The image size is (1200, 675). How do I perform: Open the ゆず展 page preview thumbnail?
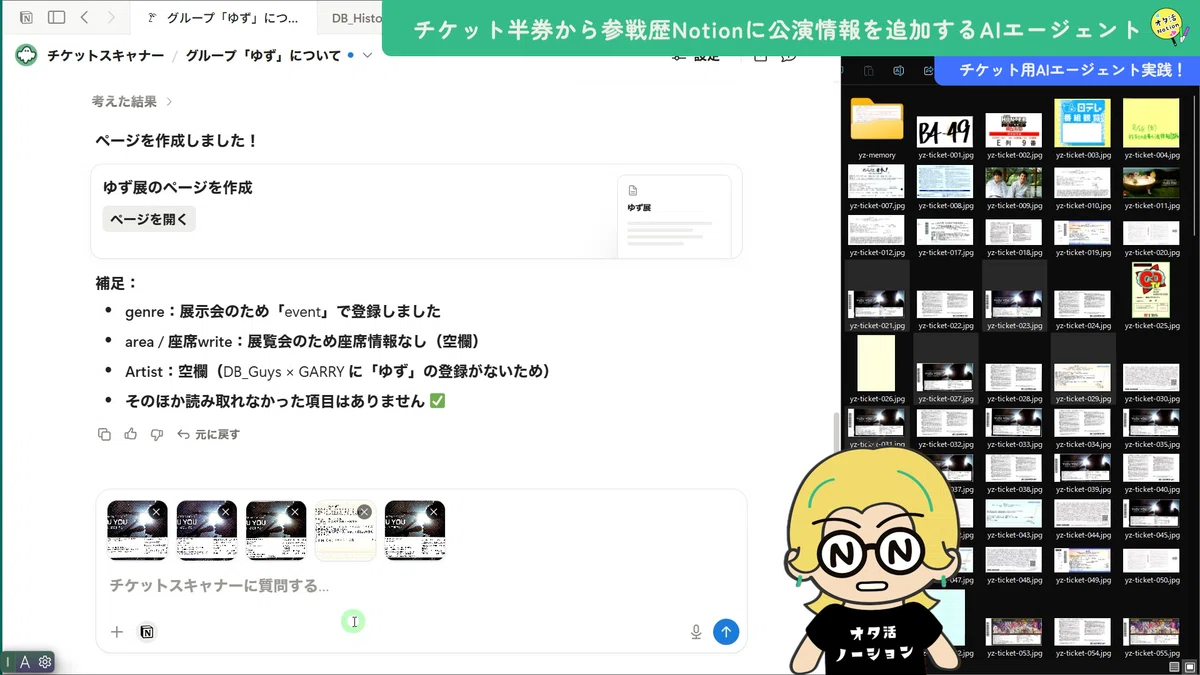pyautogui.click(x=674, y=216)
